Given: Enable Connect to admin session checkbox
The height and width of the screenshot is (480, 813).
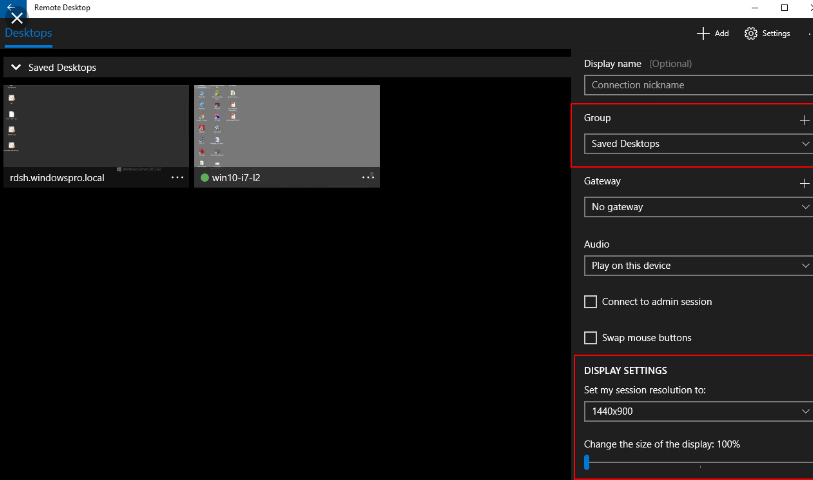Looking at the screenshot, I should click(x=591, y=302).
